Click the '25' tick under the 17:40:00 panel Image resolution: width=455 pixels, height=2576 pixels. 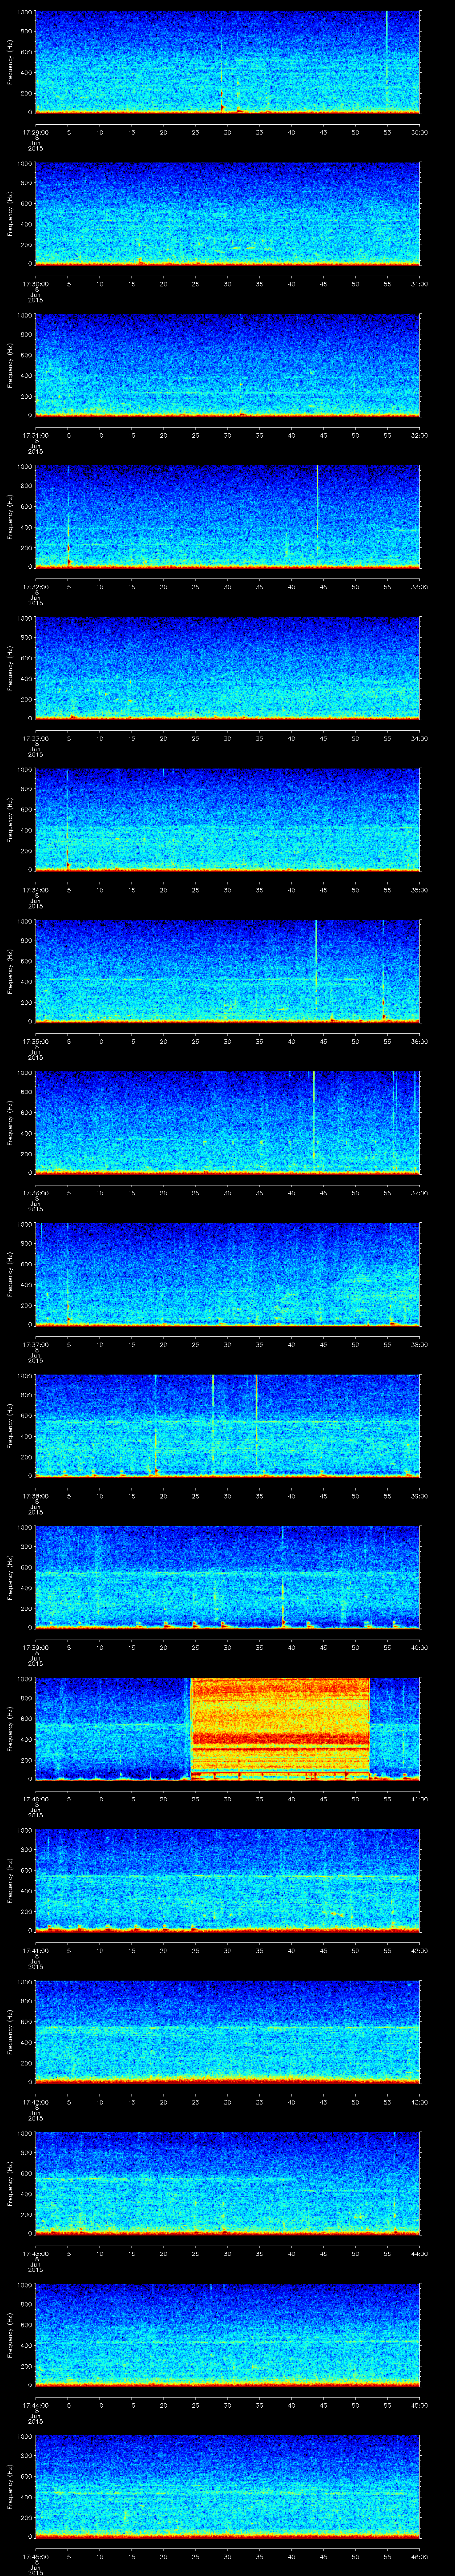pos(195,1799)
